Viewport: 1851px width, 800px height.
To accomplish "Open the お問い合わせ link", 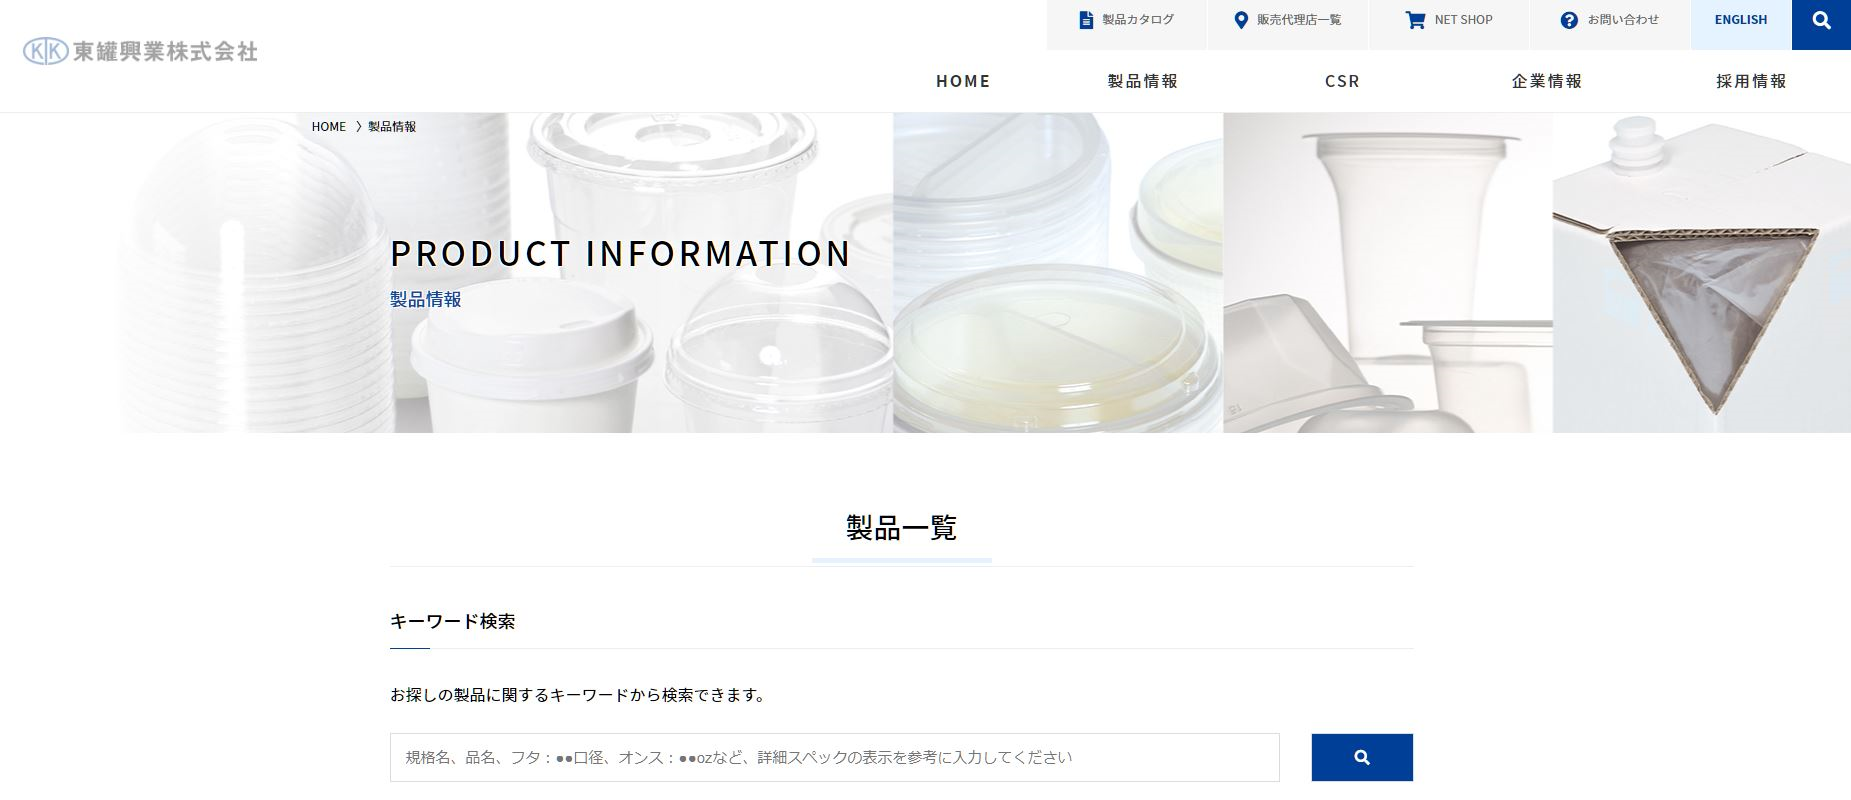I will 1623,20.
